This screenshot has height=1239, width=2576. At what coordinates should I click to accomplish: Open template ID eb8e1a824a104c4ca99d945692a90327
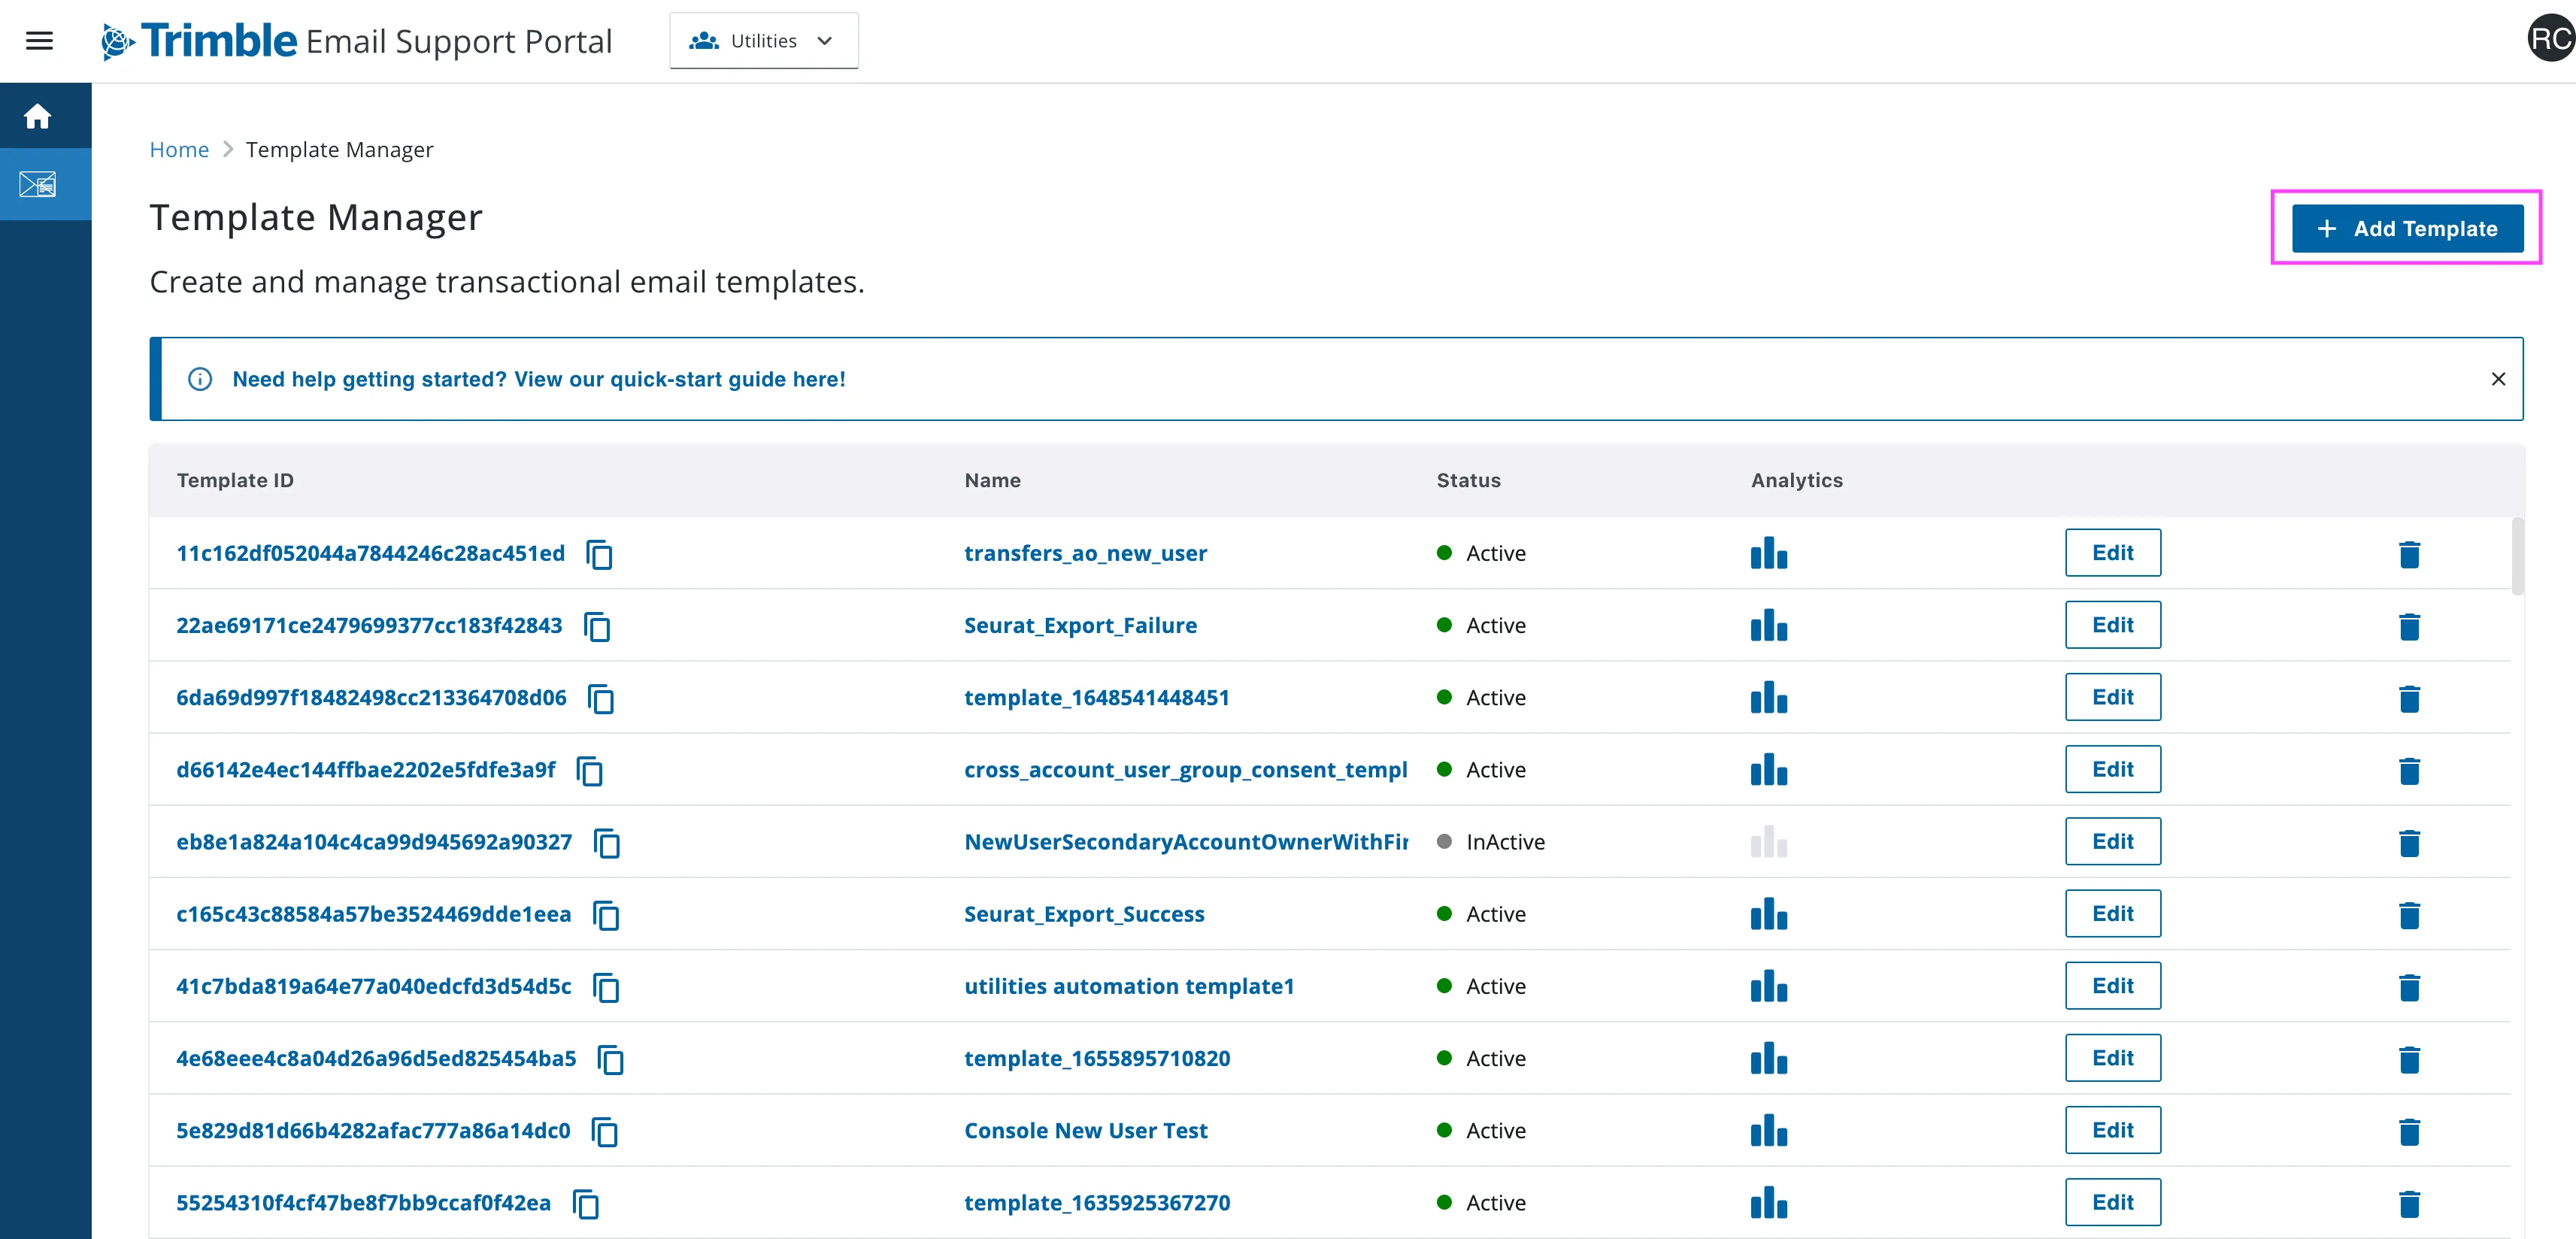click(x=374, y=842)
